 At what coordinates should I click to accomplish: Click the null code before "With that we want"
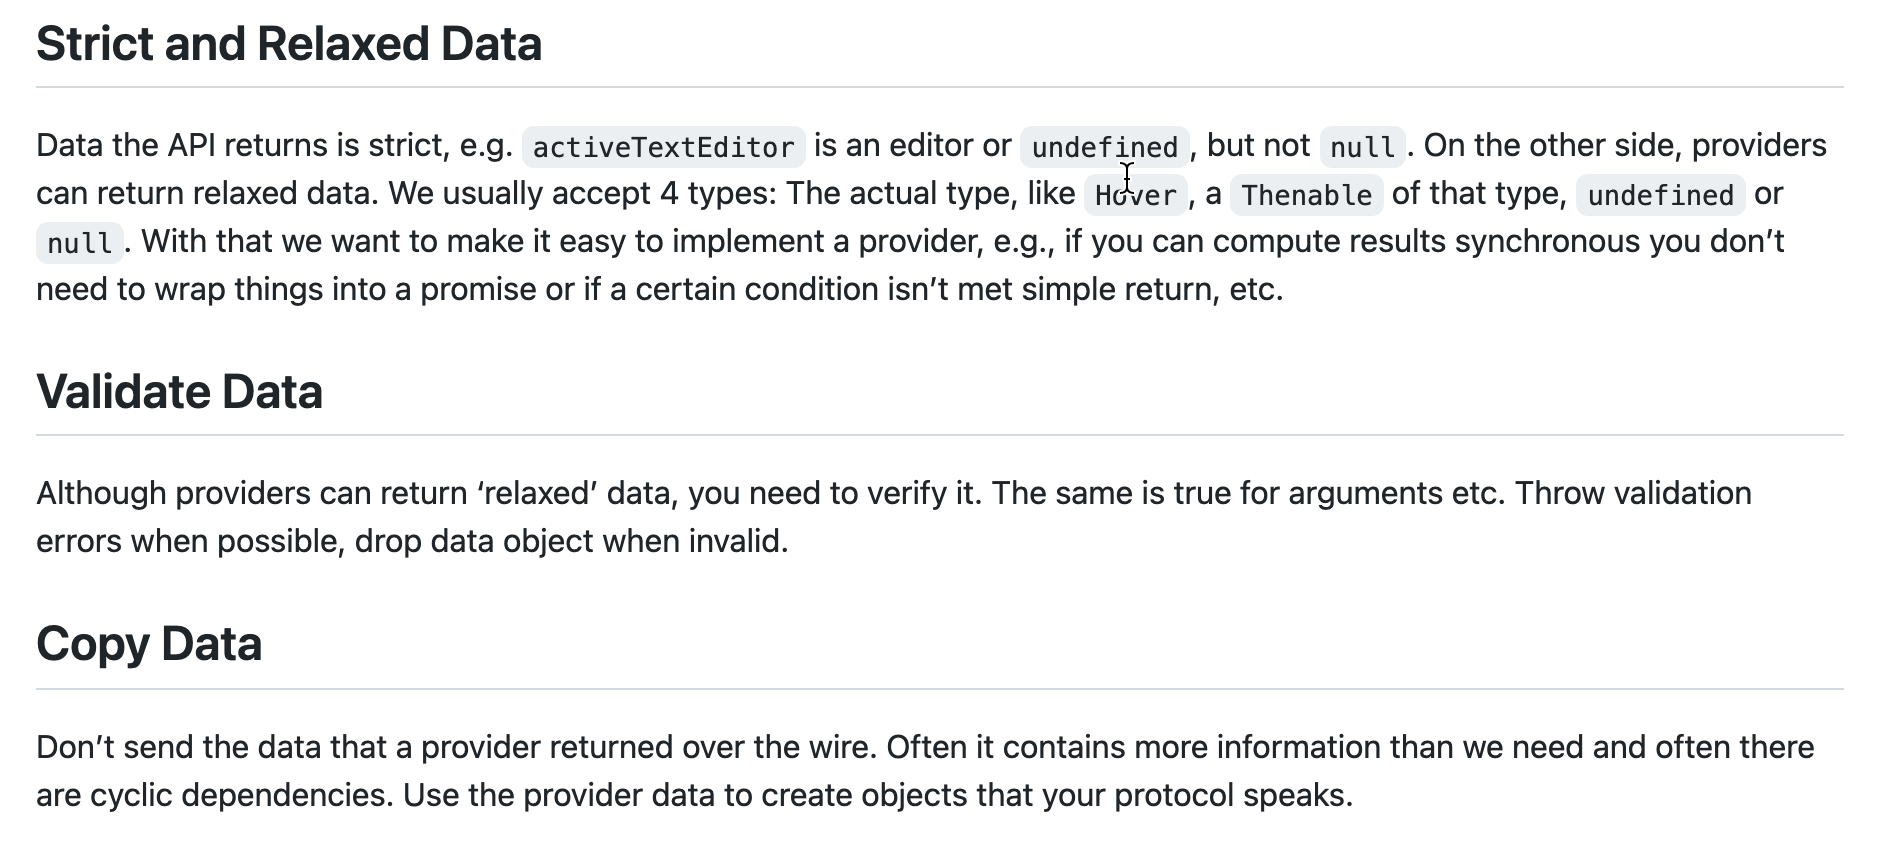tap(79, 243)
